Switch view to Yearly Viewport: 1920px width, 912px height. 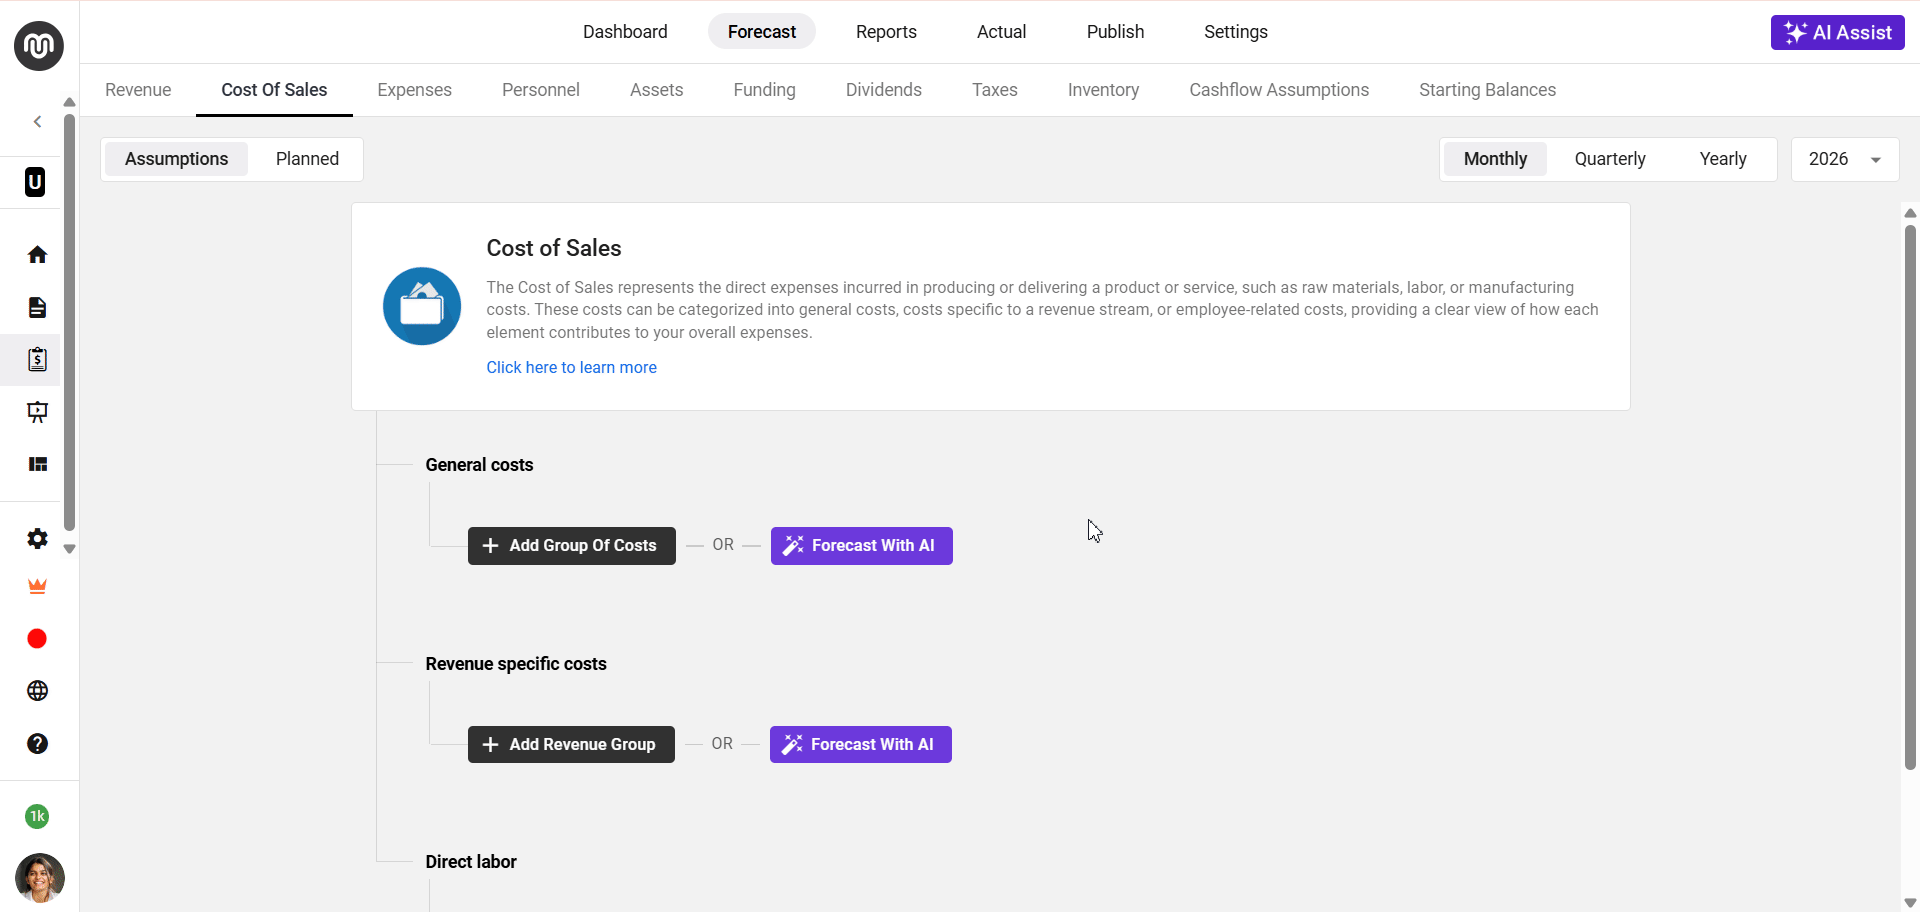(x=1722, y=159)
